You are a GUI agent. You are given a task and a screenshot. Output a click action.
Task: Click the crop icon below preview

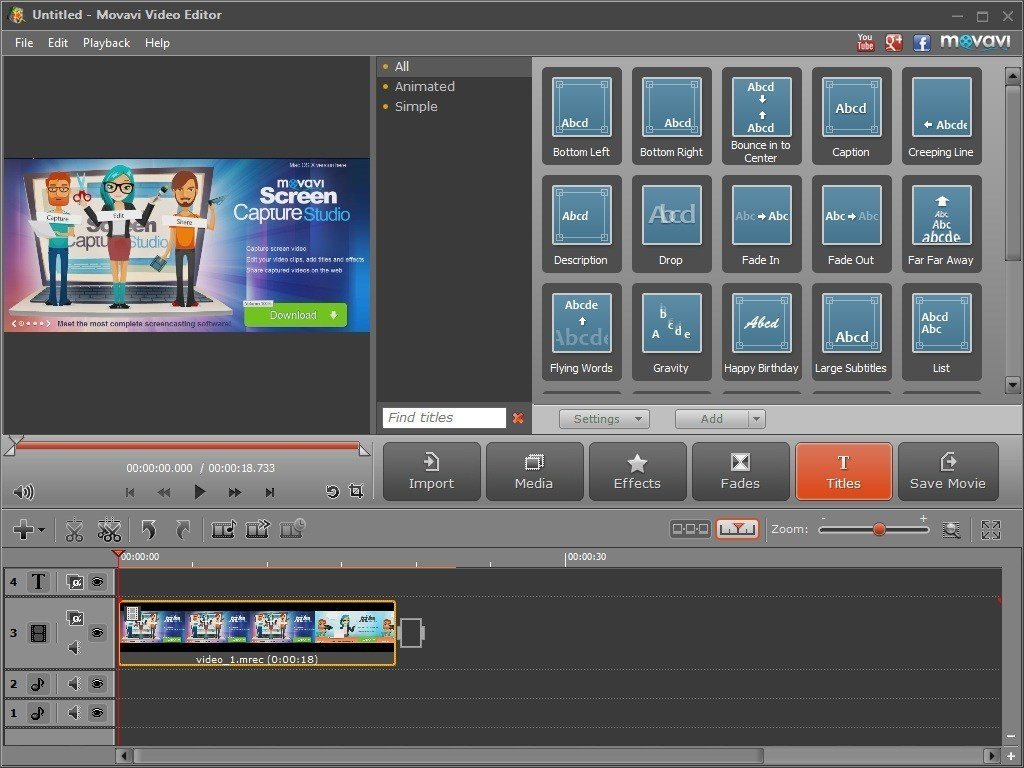(x=356, y=491)
